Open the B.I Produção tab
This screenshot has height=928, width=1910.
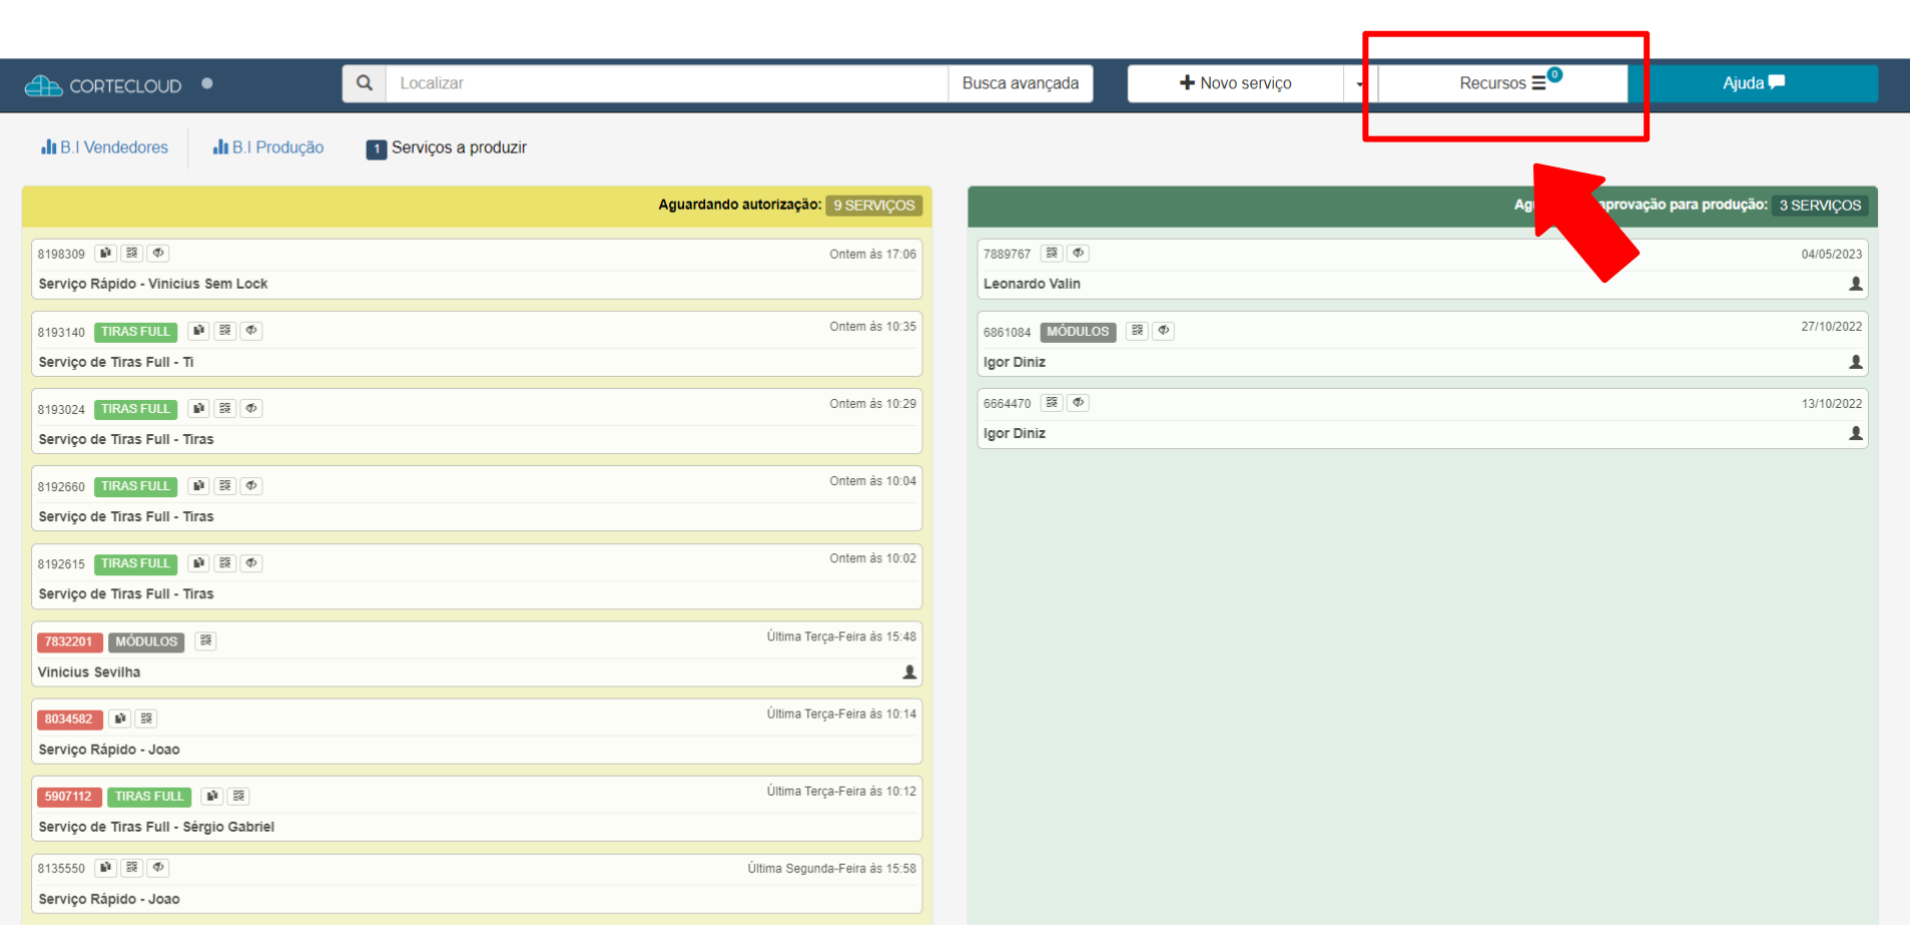pyautogui.click(x=268, y=147)
